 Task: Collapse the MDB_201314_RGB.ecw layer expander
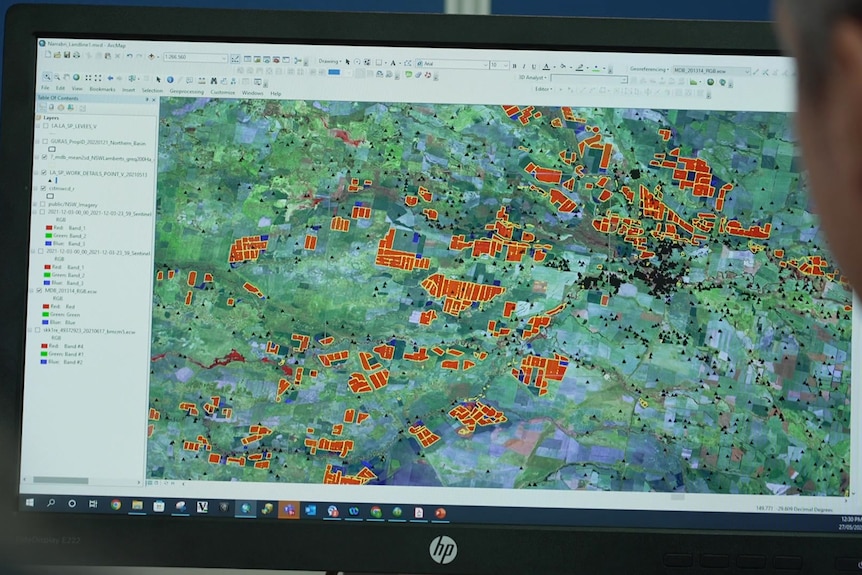[31, 291]
